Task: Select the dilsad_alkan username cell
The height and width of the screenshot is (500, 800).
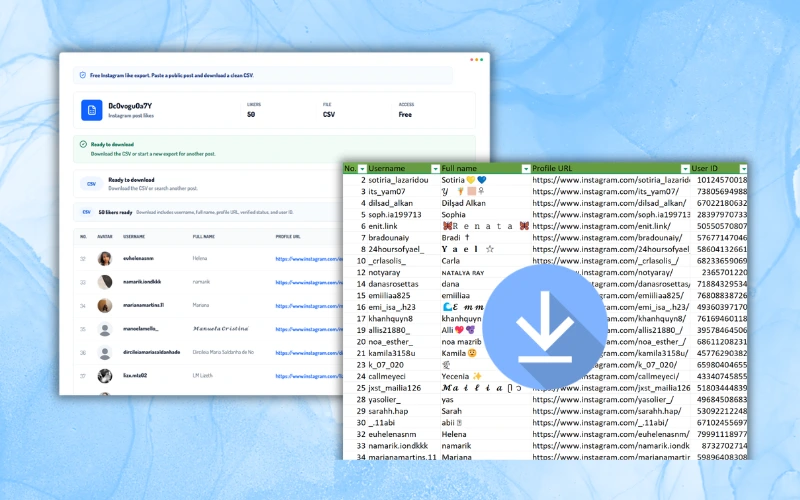Action: pos(403,203)
